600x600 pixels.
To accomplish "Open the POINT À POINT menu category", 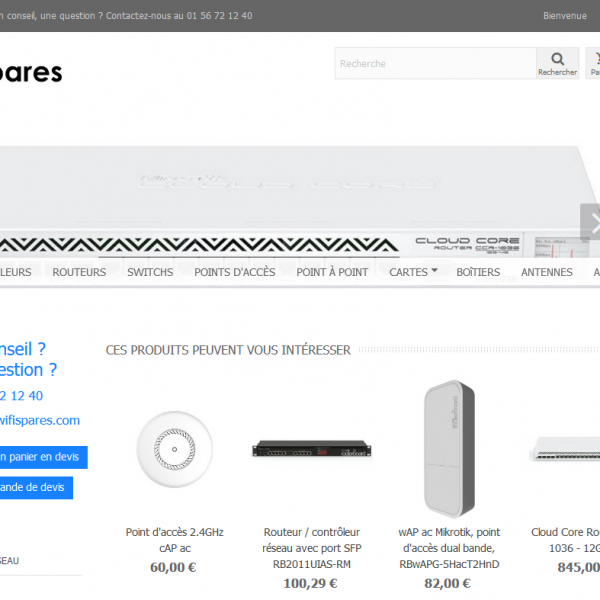I will tap(332, 272).
